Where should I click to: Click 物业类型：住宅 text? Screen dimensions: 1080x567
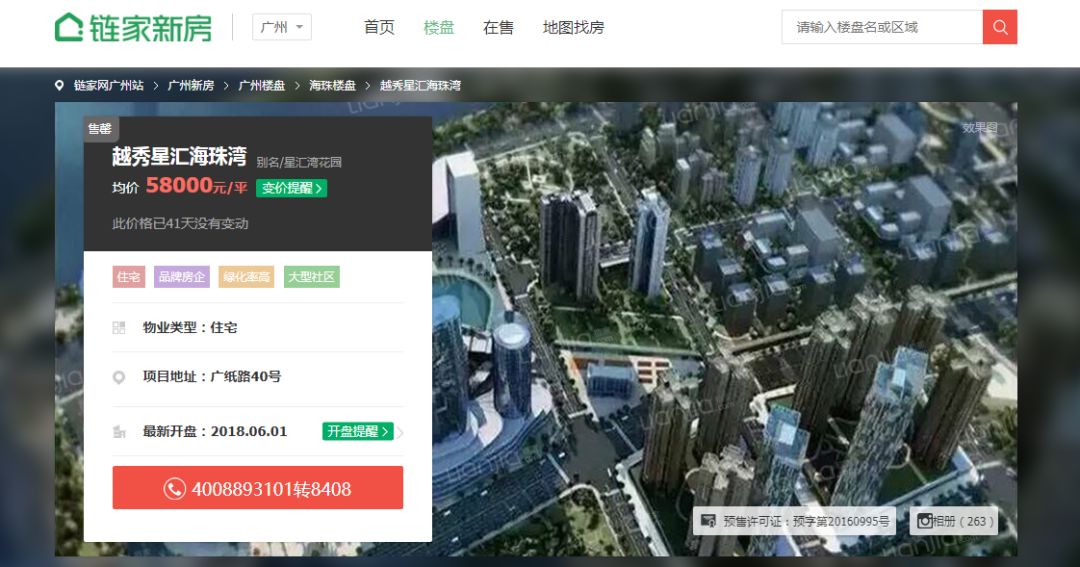pyautogui.click(x=190, y=327)
